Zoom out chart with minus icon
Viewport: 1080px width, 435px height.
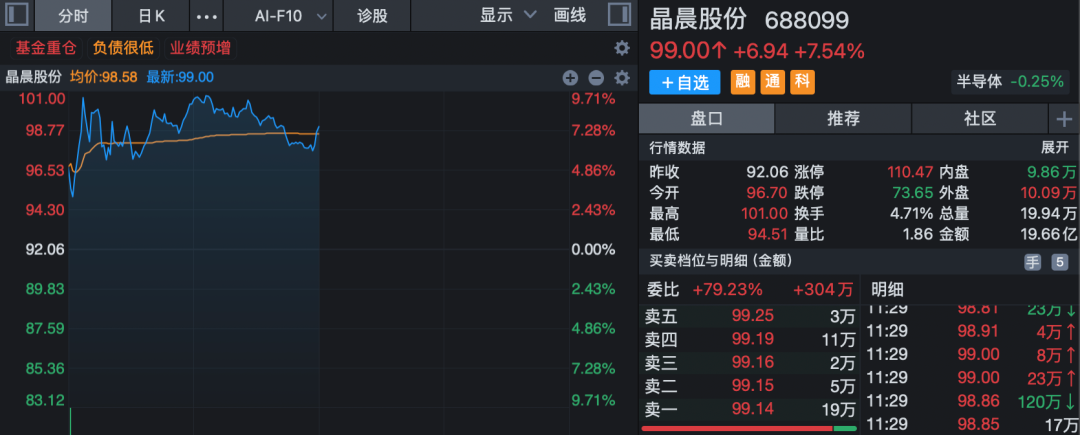tap(596, 78)
